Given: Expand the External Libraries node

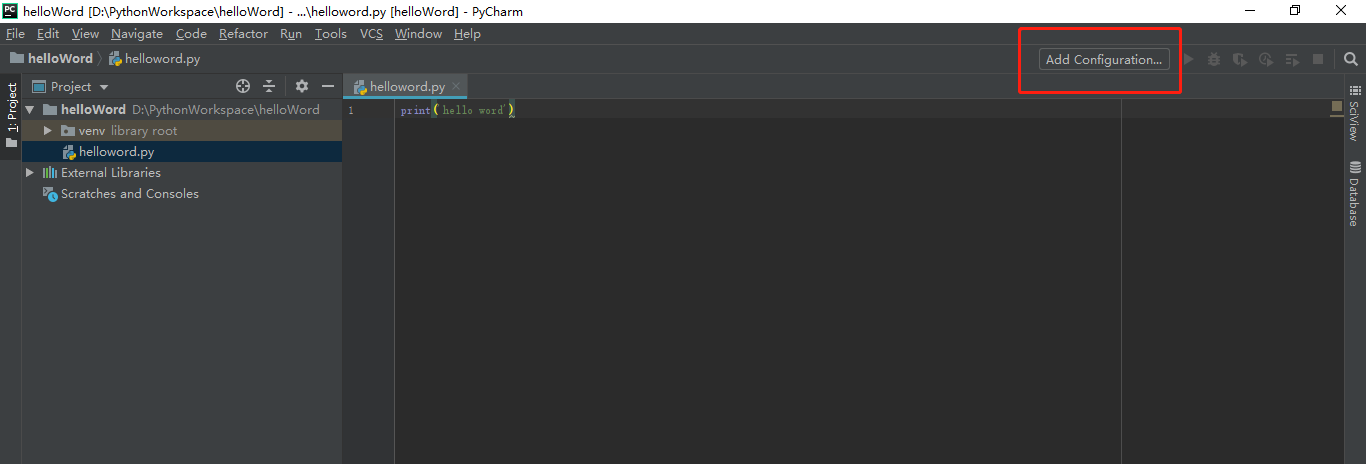Looking at the screenshot, I should [x=30, y=173].
